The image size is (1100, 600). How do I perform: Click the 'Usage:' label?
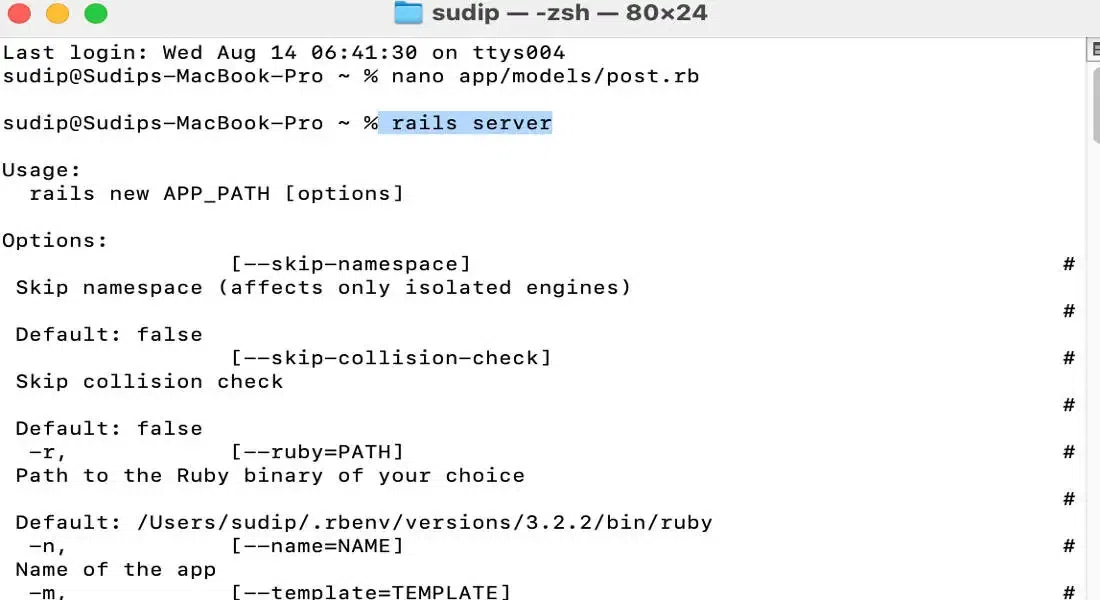42,170
